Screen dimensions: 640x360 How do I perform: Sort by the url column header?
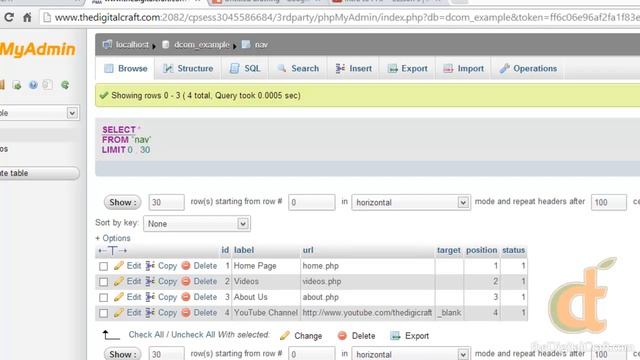pos(308,250)
